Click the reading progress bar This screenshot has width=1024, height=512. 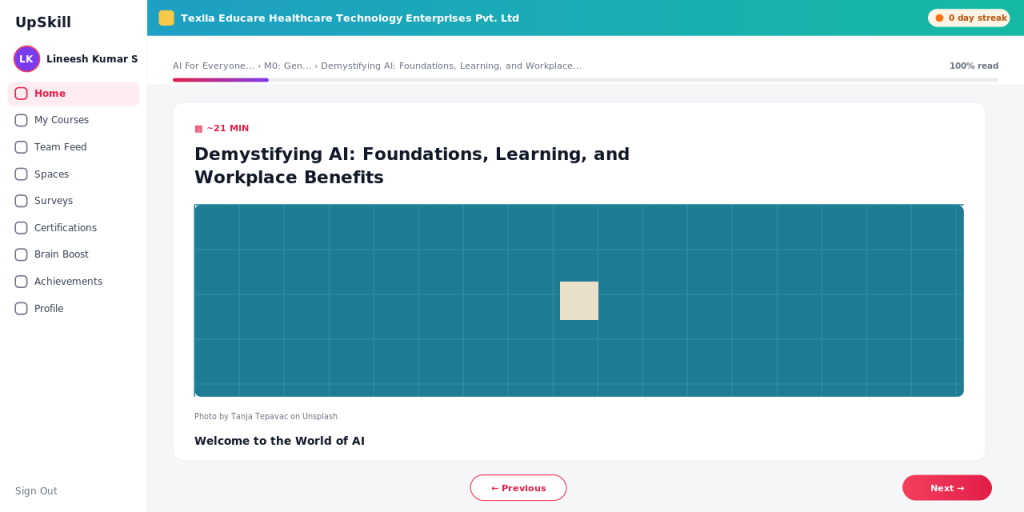click(585, 80)
